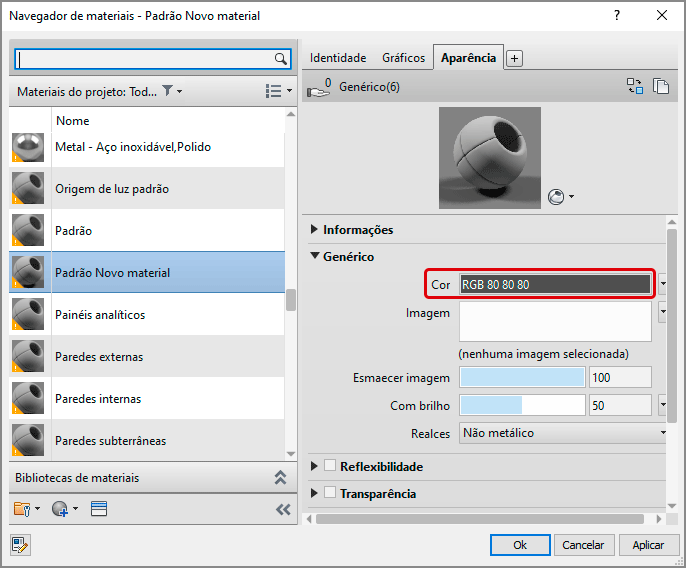Click the search magnifier icon

(280, 59)
